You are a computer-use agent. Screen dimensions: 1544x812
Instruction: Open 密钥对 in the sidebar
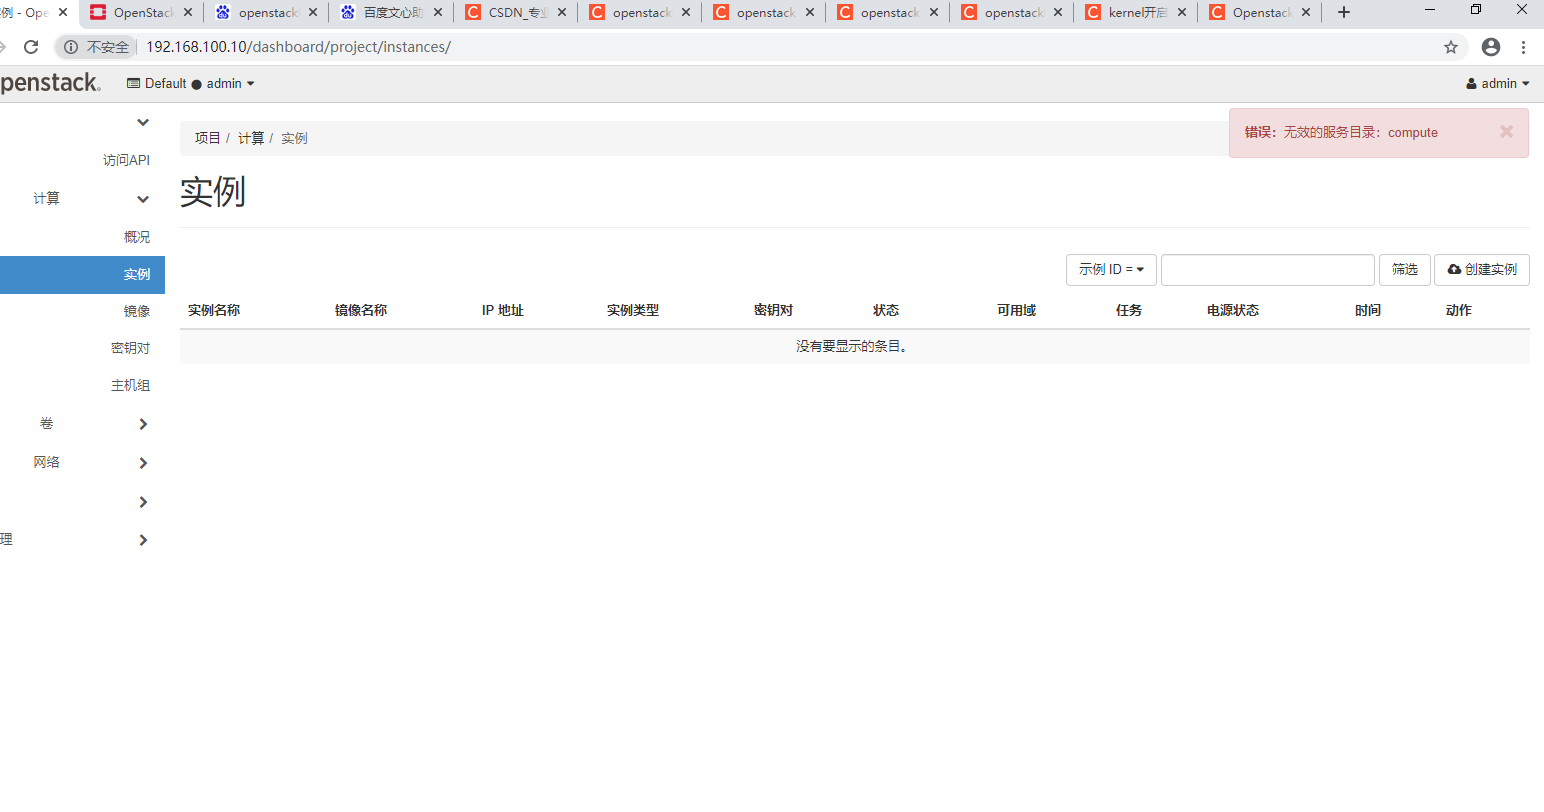130,348
